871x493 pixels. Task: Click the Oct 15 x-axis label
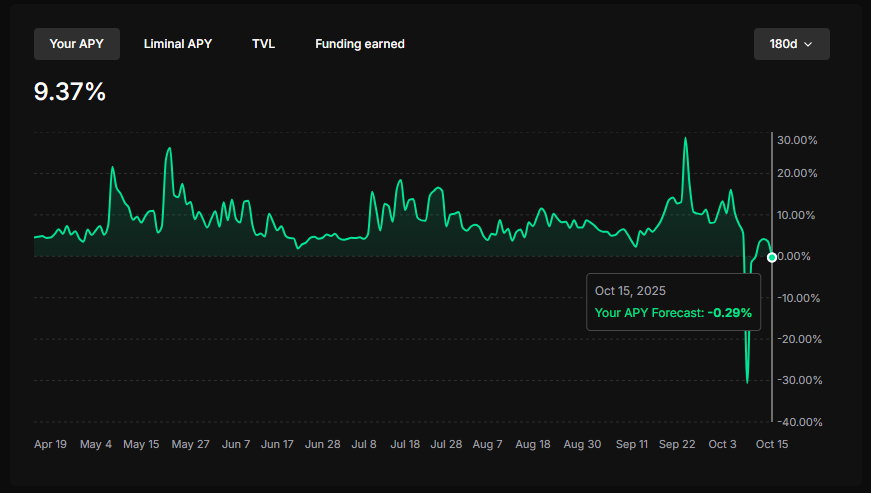click(x=772, y=444)
